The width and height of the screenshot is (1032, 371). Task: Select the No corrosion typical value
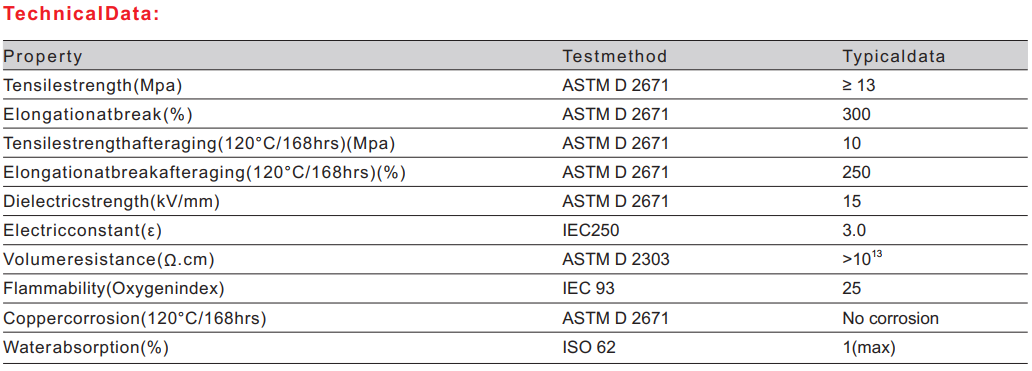pos(890,318)
